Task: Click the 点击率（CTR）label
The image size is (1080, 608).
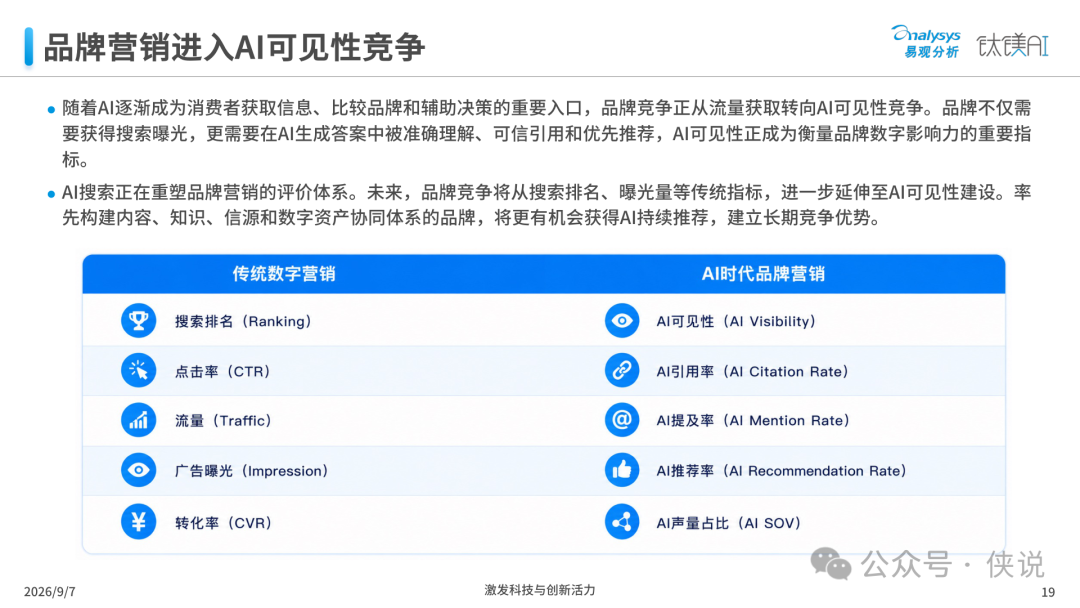Action: point(222,372)
